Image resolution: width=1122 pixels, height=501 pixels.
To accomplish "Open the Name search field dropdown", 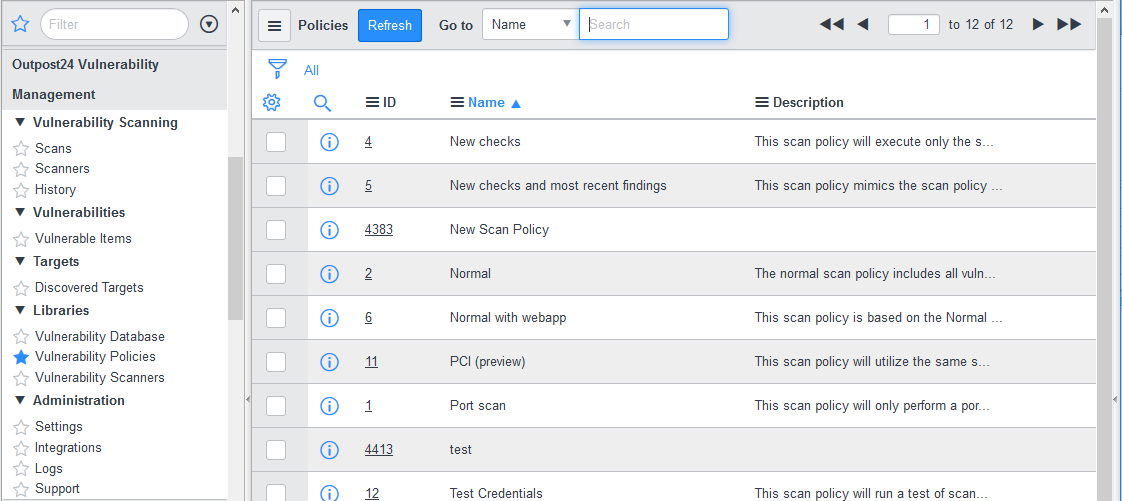I will pyautogui.click(x=530, y=25).
